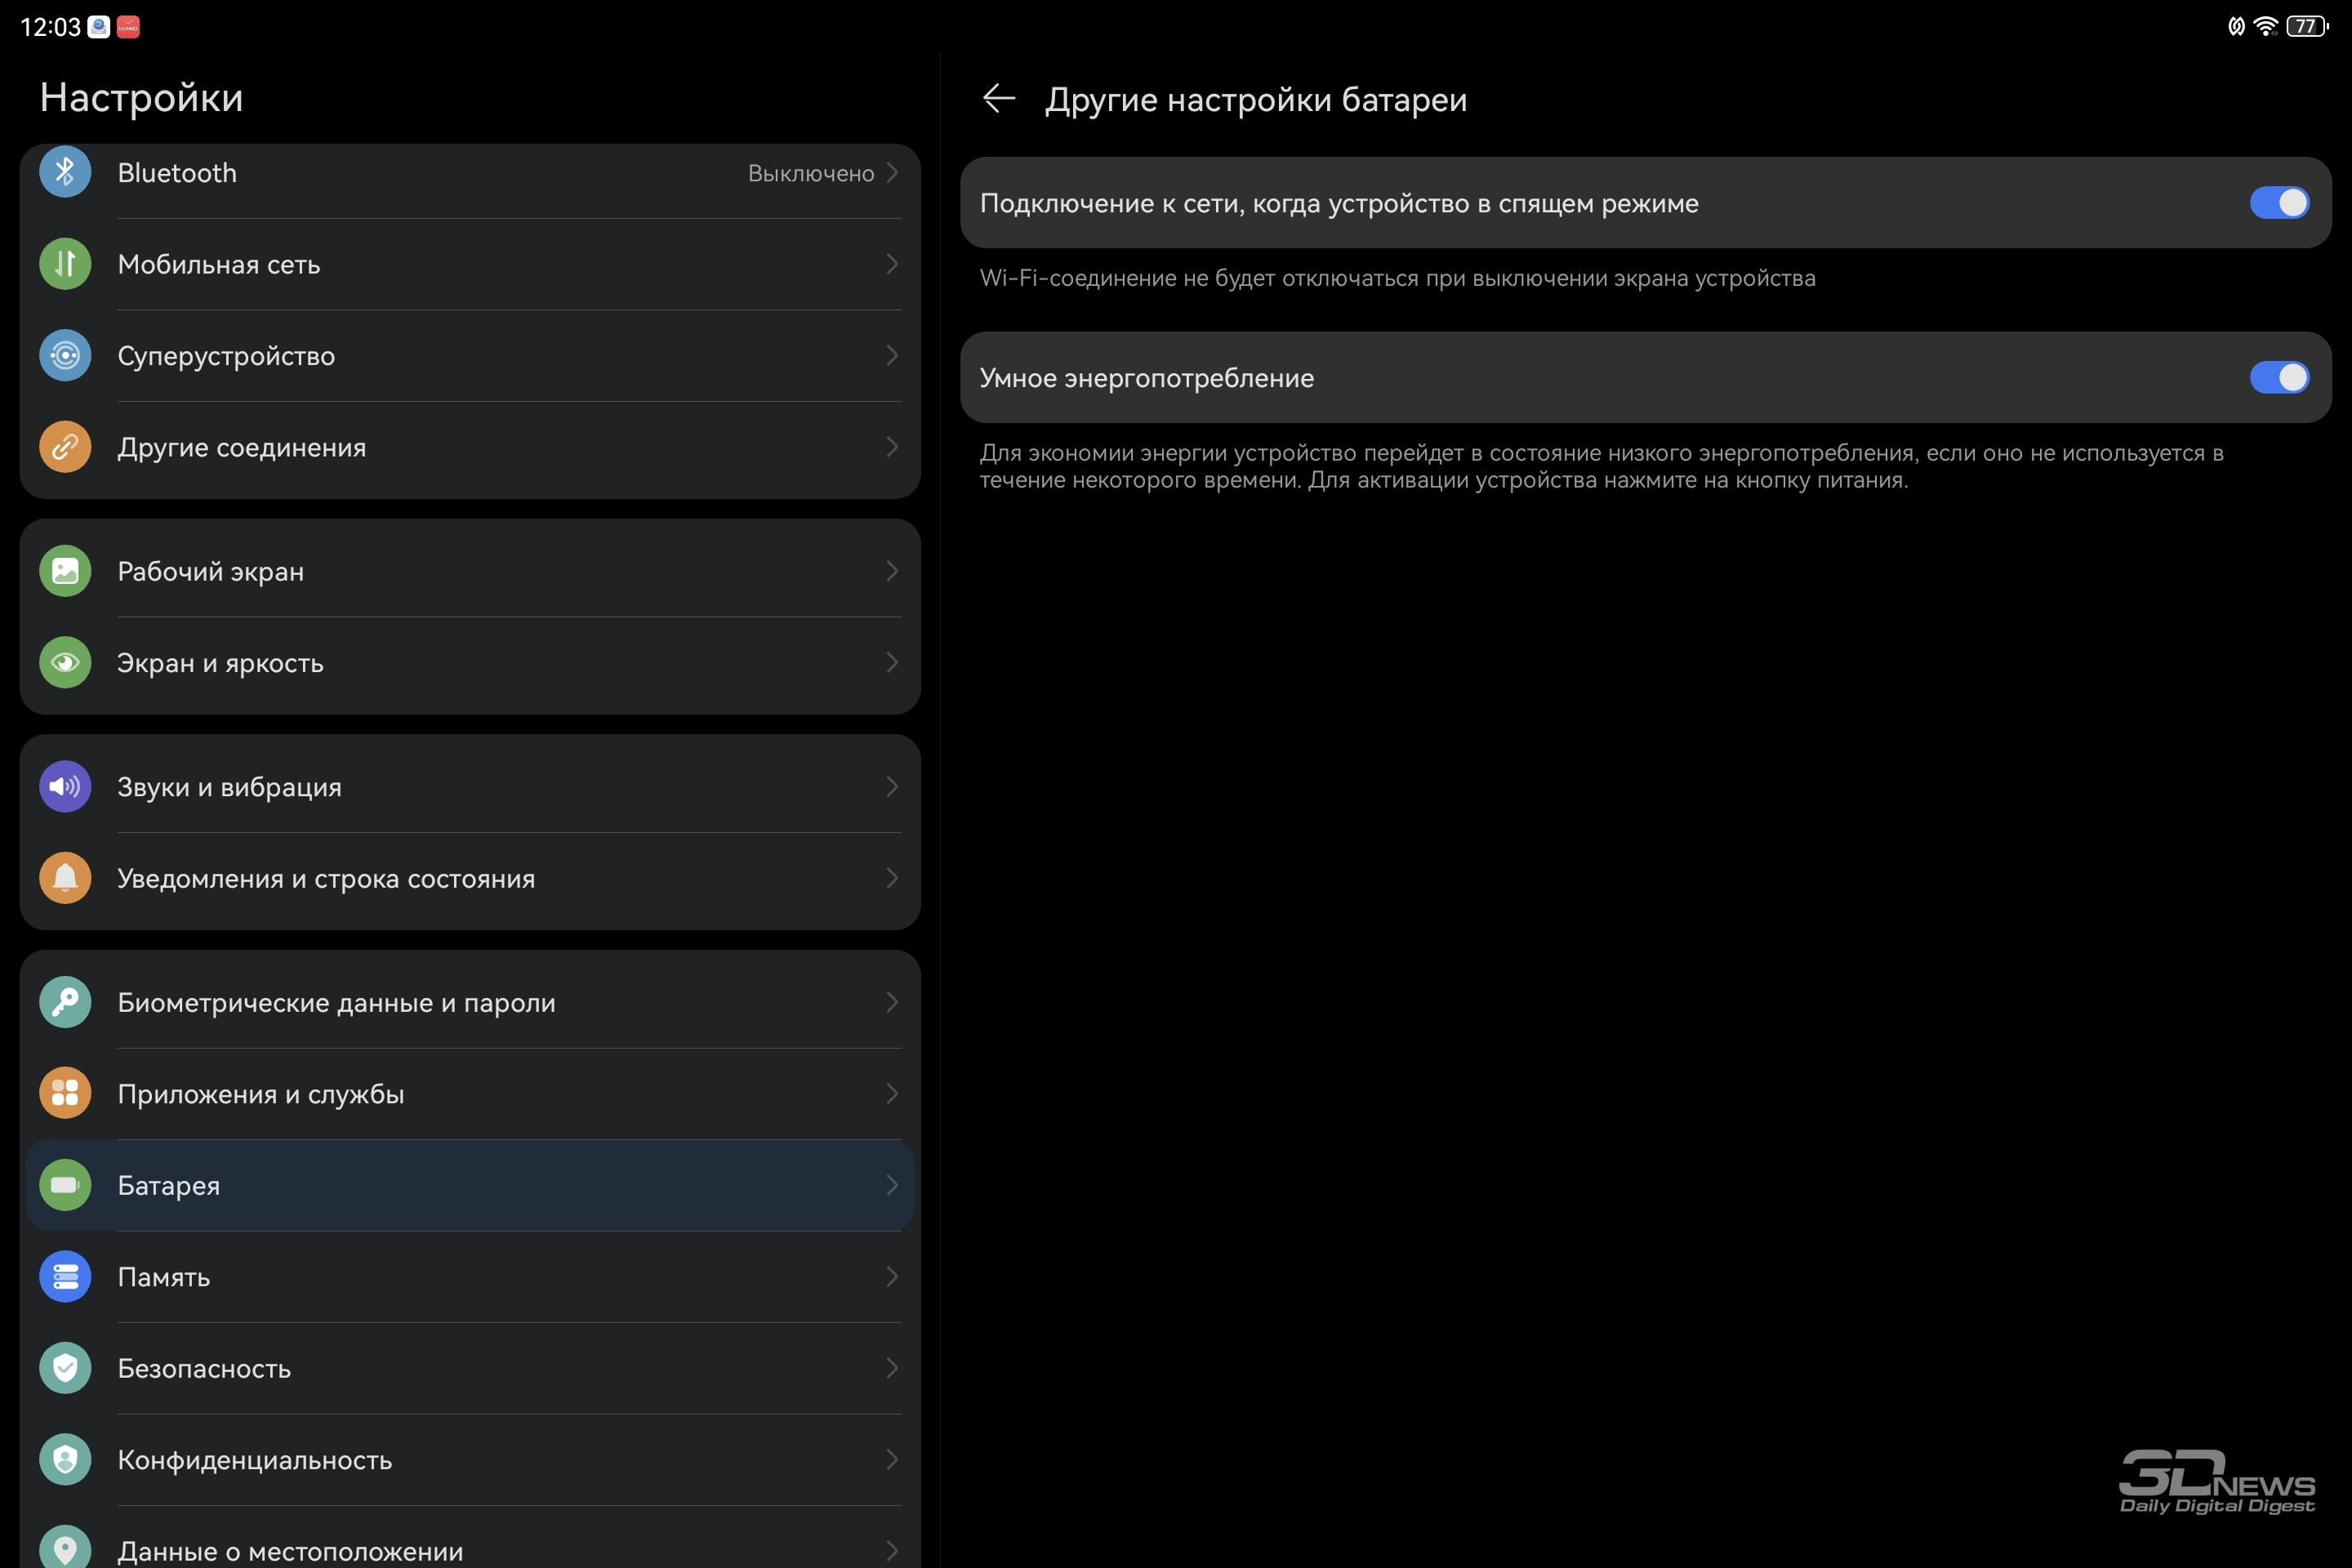Image resolution: width=2352 pixels, height=1568 pixels.
Task: Open the Bluetooth settings row
Action: pos(470,180)
